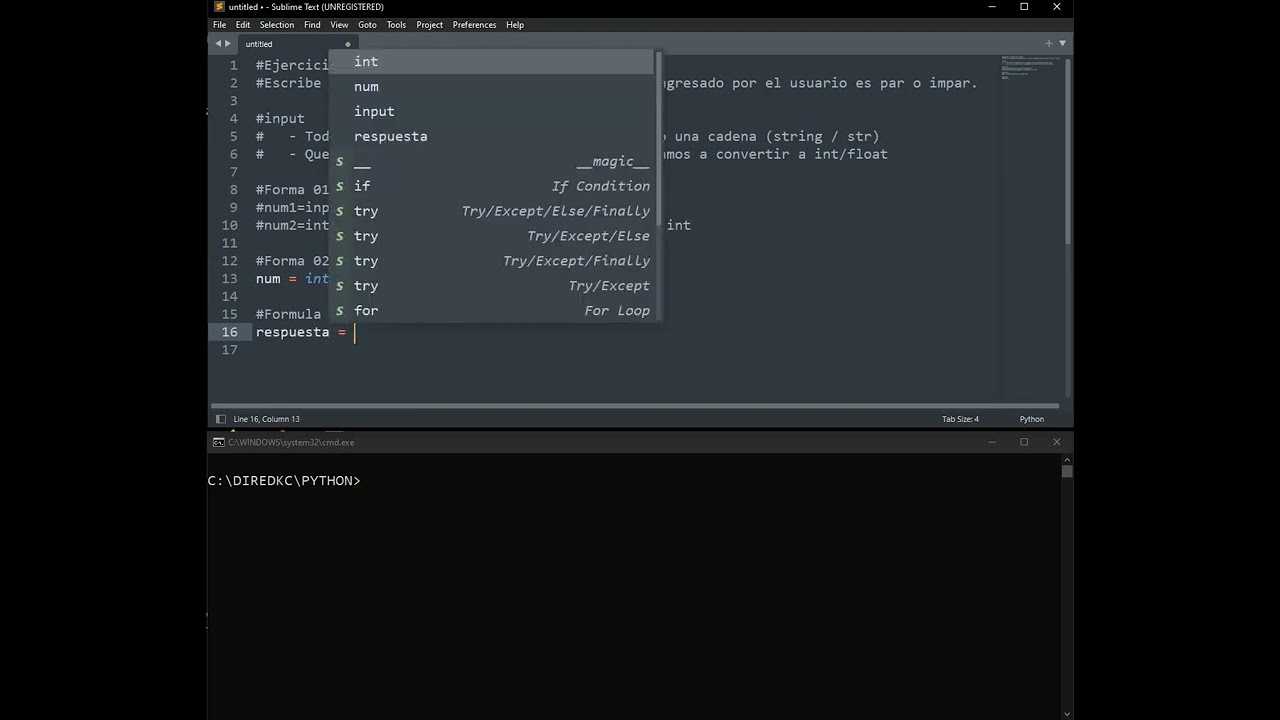Click the editor vertical scrollbar
The width and height of the screenshot is (1280, 720).
coord(1067,150)
